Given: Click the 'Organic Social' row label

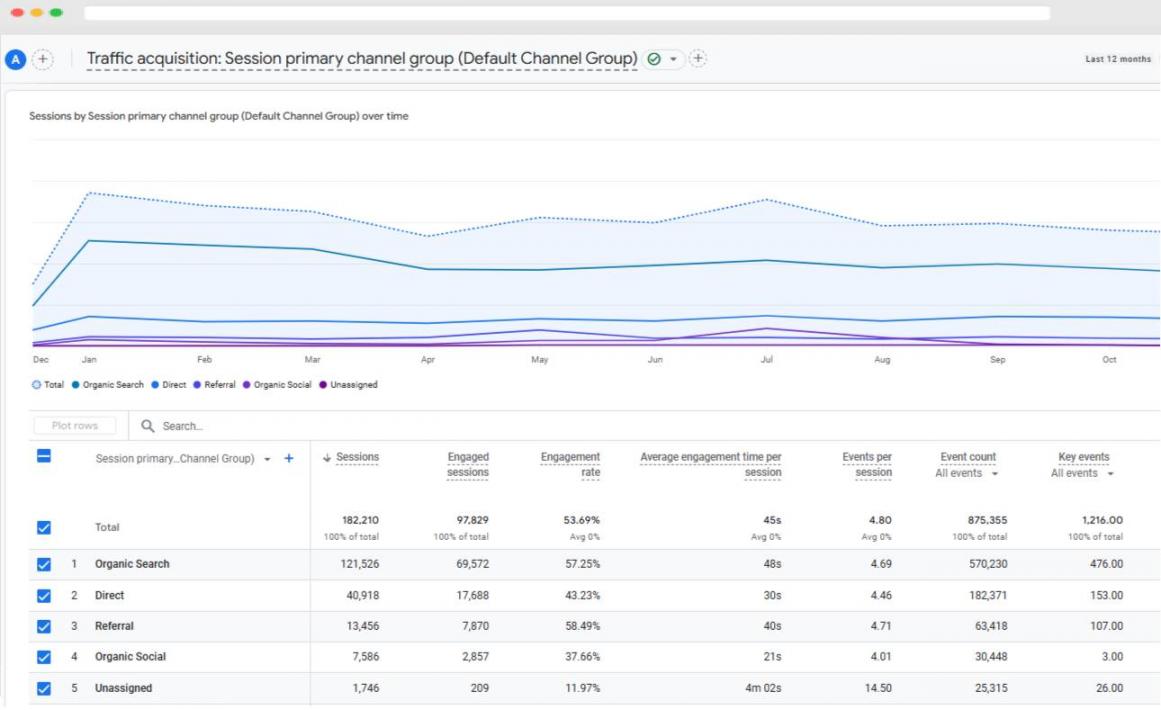Looking at the screenshot, I should point(130,657).
